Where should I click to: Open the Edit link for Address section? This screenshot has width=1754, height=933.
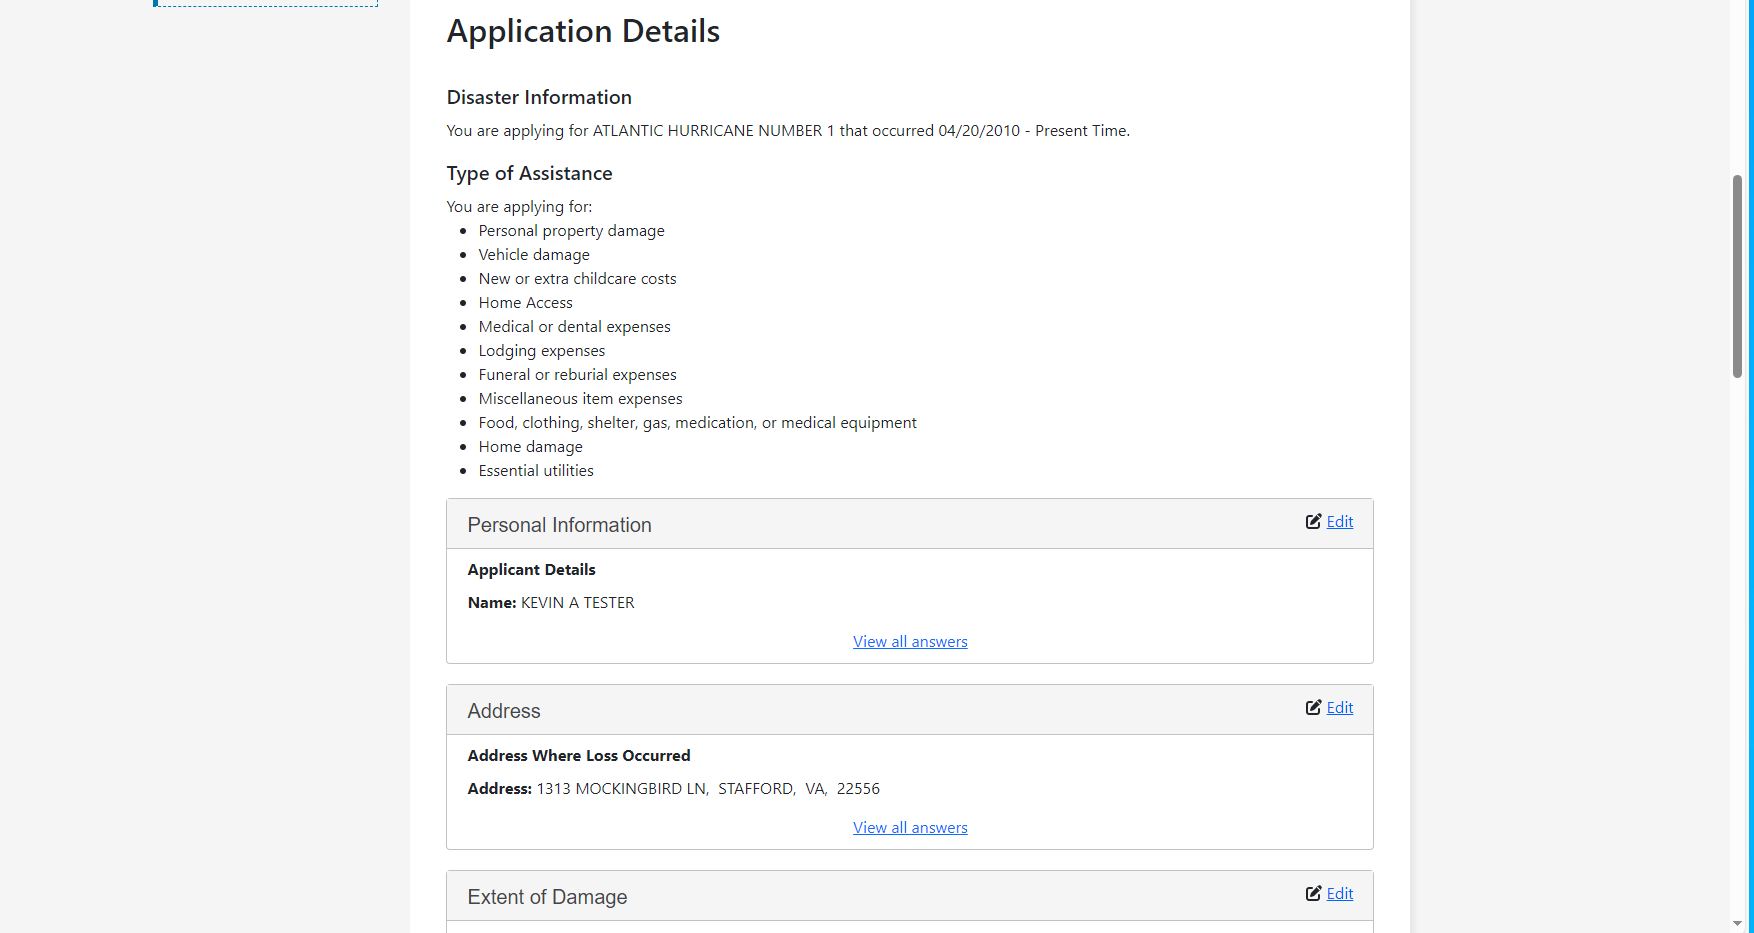[1339, 708]
